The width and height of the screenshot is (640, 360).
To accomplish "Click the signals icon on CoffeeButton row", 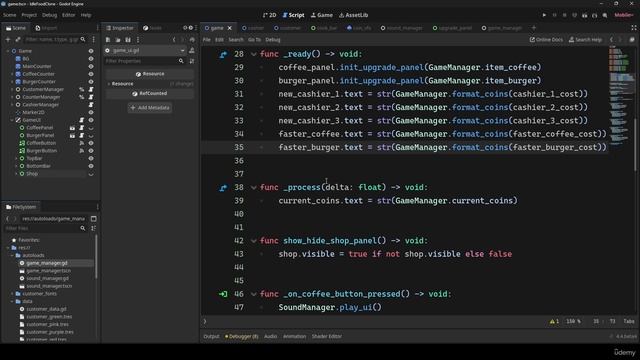I will click(82, 143).
